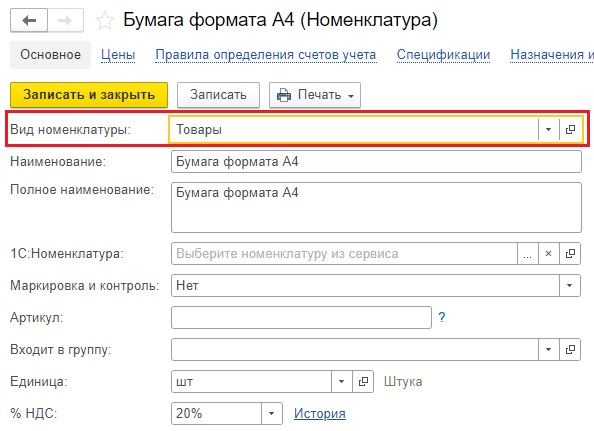The width and height of the screenshot is (594, 431).
Task: Open the 1С:Номенклатура selection via ellipsis button
Action: (527, 254)
